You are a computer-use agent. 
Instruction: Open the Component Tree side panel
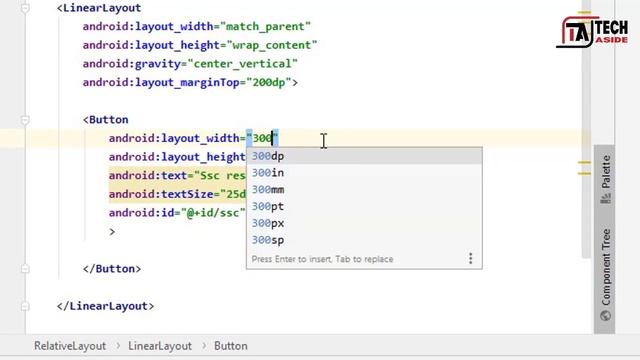pos(606,274)
